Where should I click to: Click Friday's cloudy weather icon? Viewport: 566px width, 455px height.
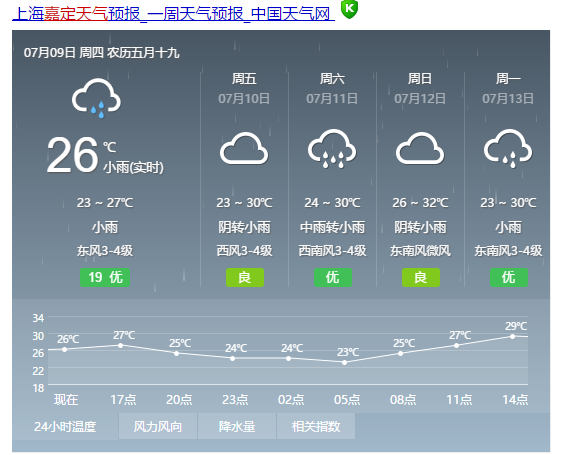244,148
